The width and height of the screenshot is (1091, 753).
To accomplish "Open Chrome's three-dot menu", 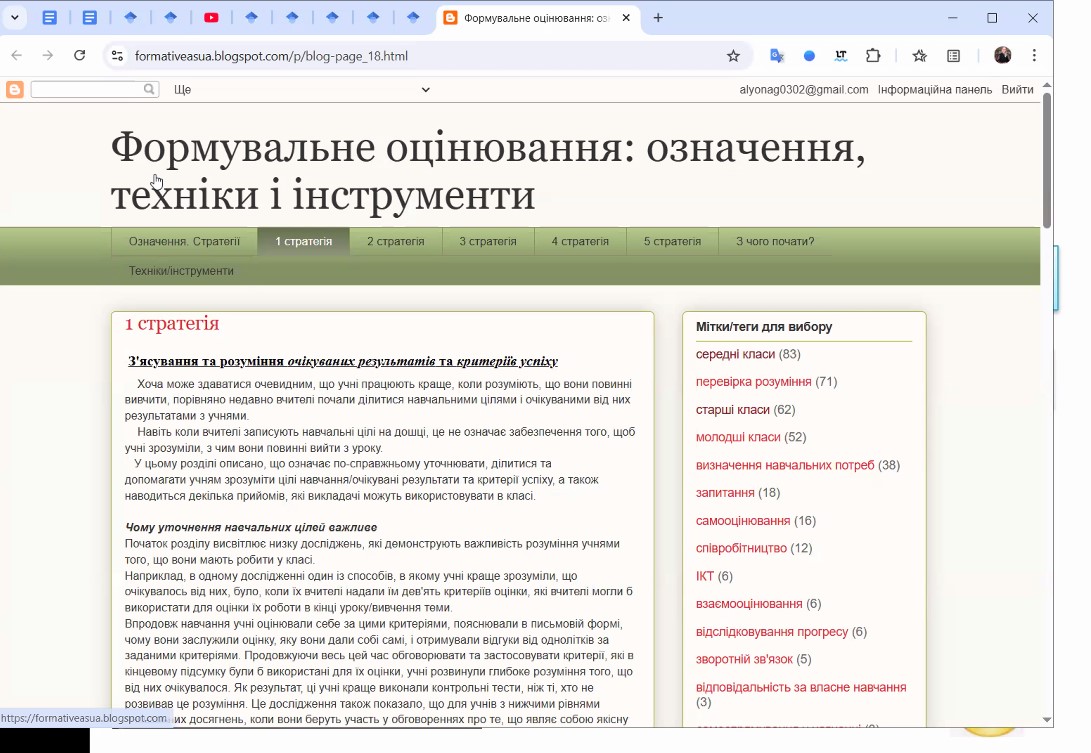I will click(x=1034, y=56).
